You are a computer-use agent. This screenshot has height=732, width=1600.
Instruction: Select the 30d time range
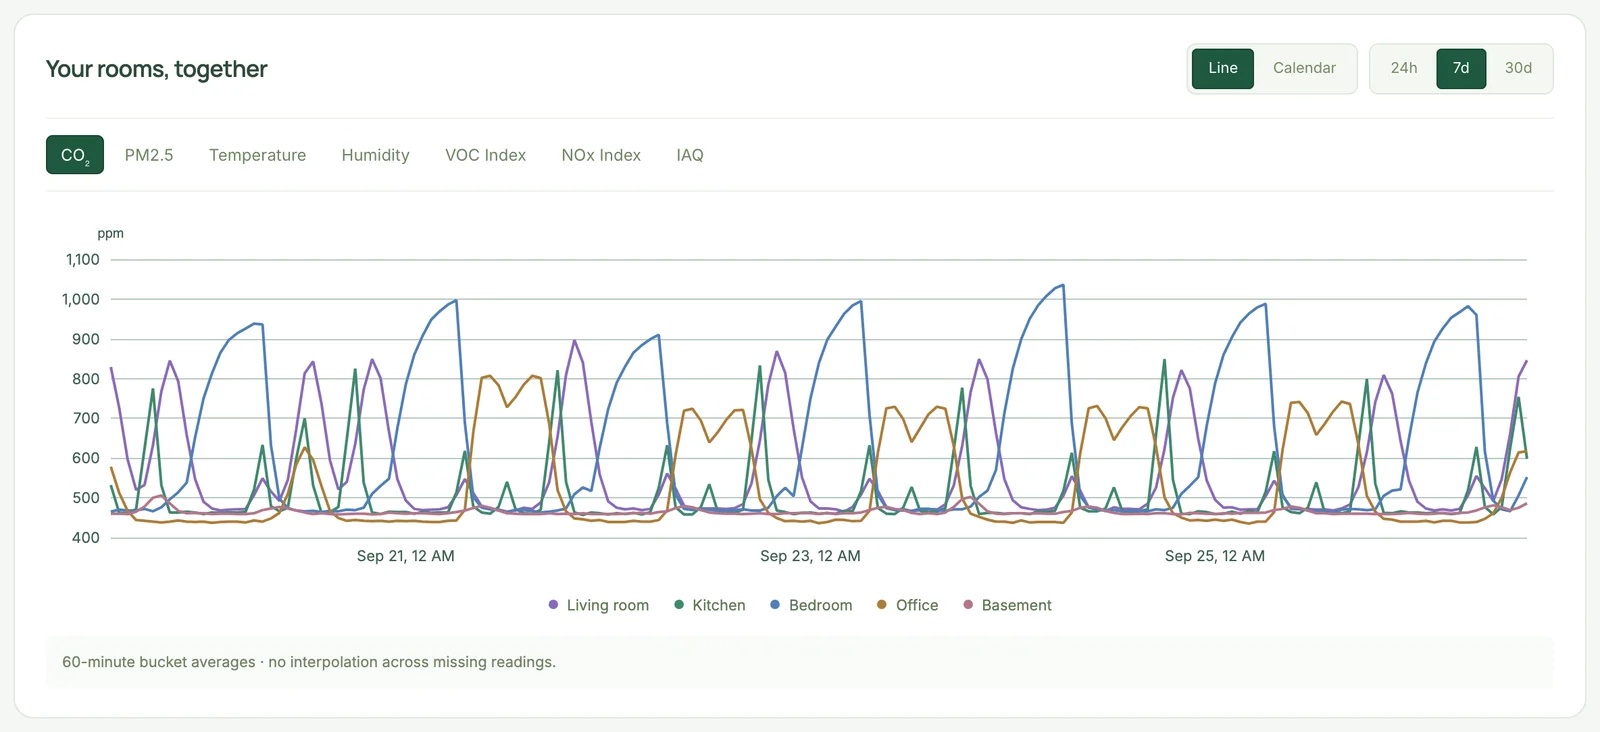coord(1518,68)
